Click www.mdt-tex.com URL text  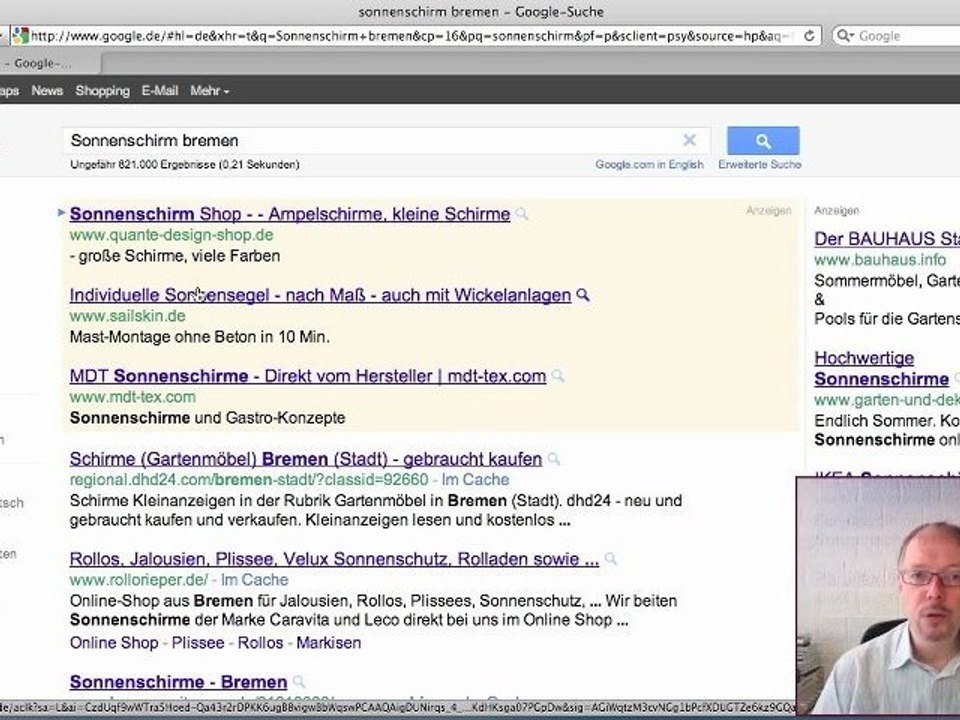click(133, 397)
